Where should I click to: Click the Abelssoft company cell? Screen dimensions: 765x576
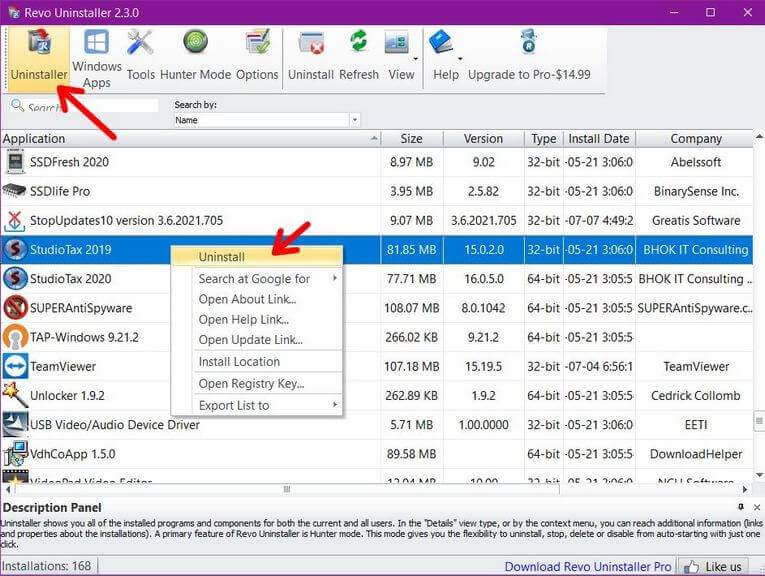pos(696,162)
